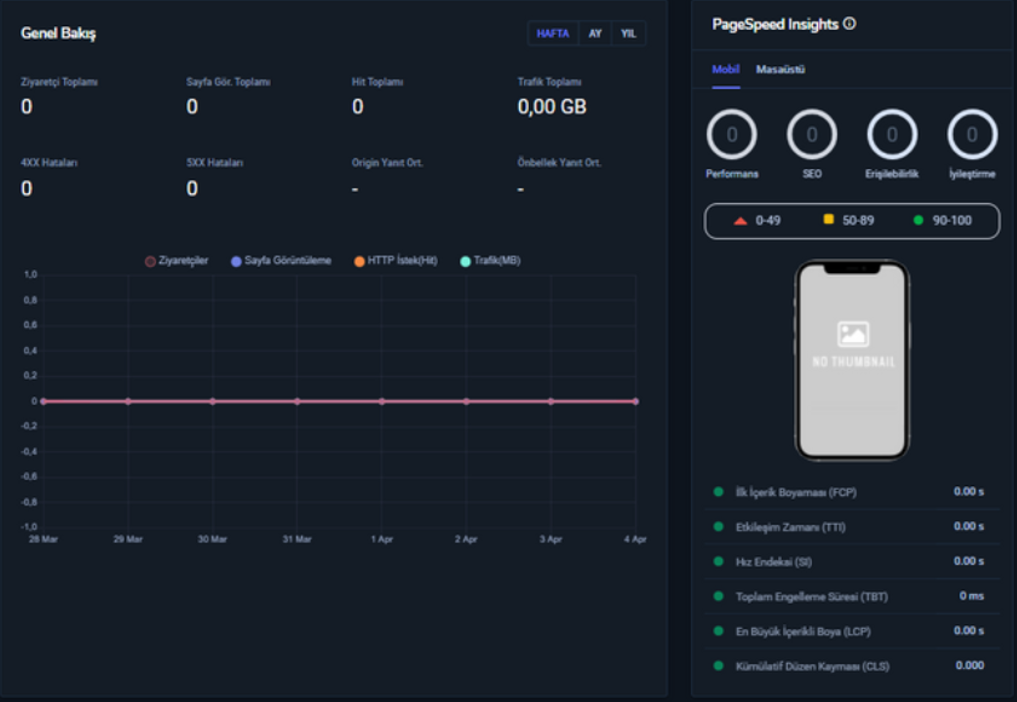The height and width of the screenshot is (702, 1017).
Task: Click the Önbellek Yanıt Ort. stat label
Action: click(x=559, y=163)
